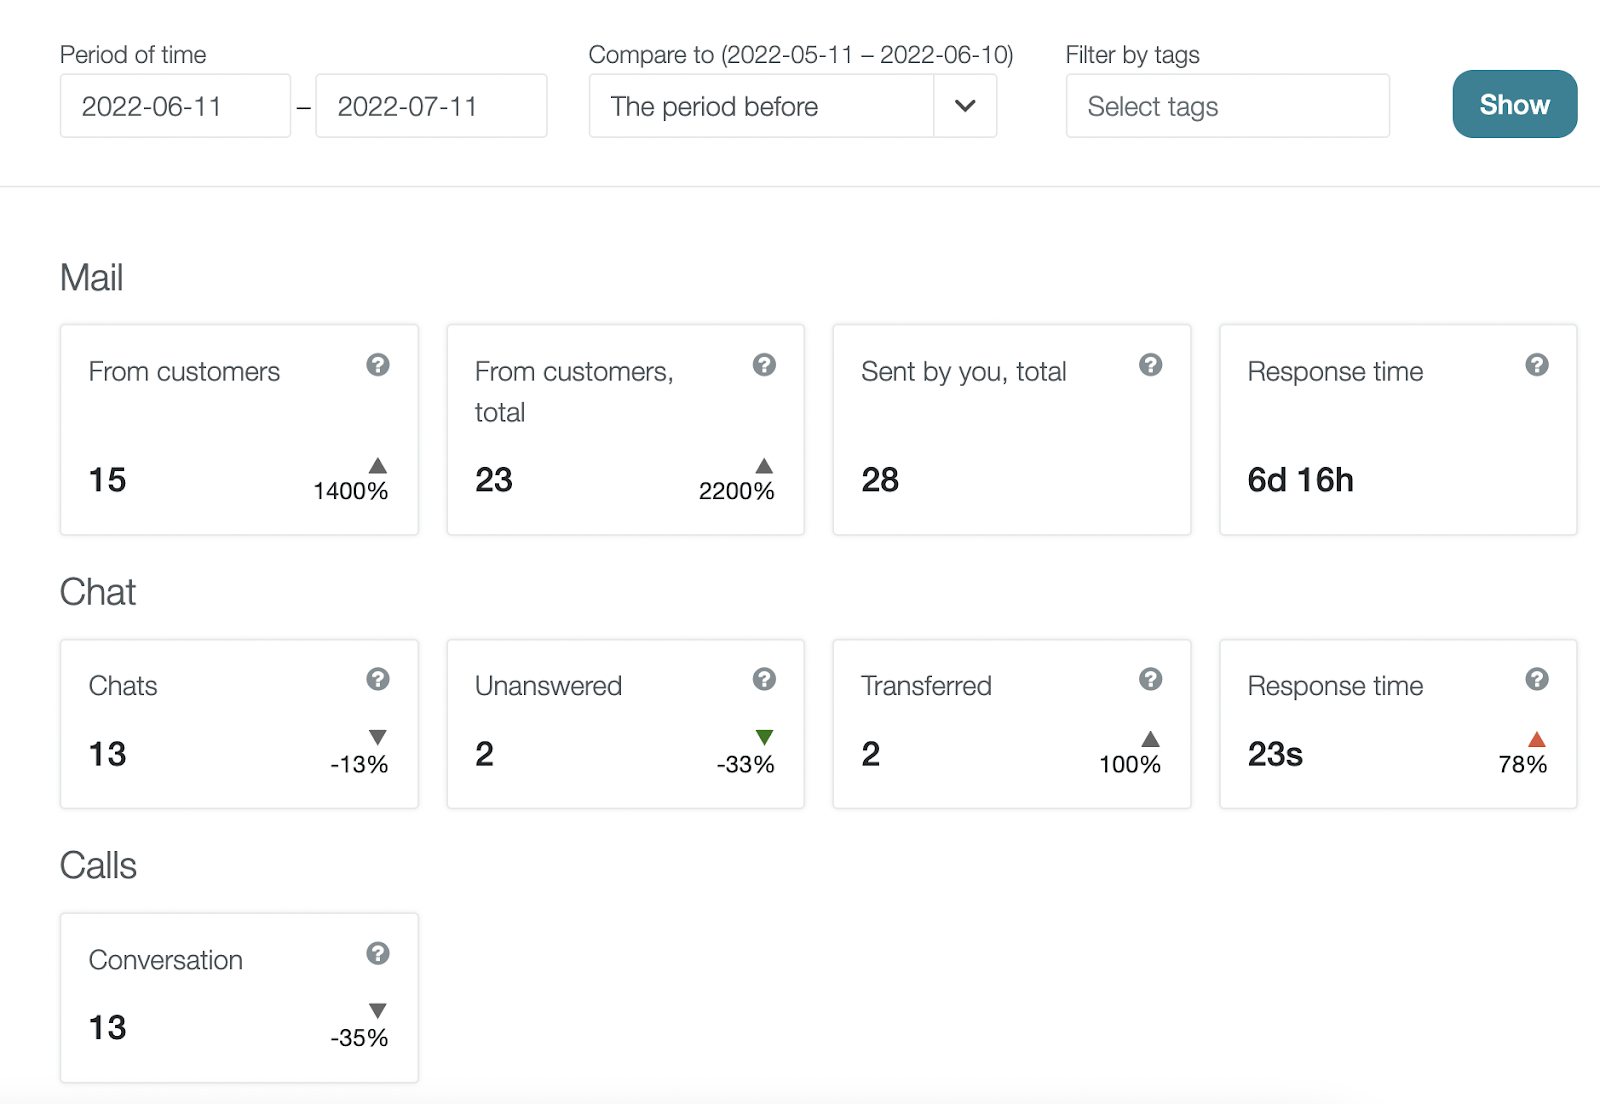The width and height of the screenshot is (1600, 1104).
Task: Click help icon on From customers card
Action: click(377, 365)
